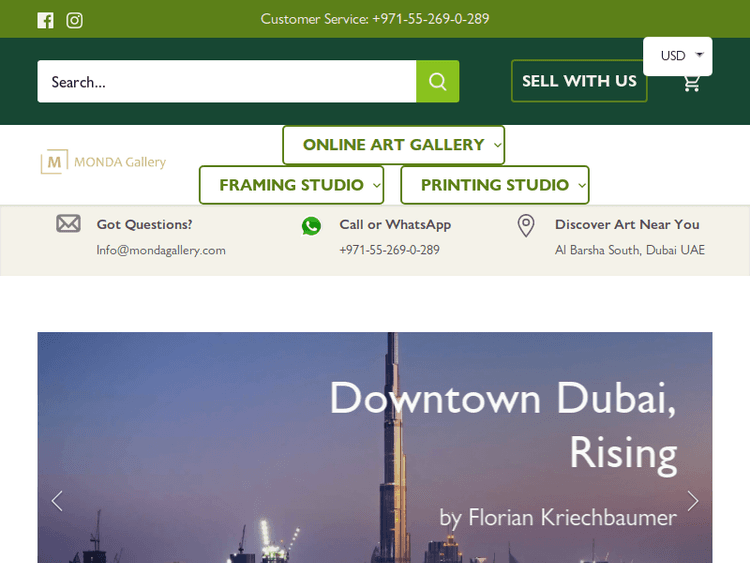
Task: Open the USD currency selector
Action: point(678,56)
